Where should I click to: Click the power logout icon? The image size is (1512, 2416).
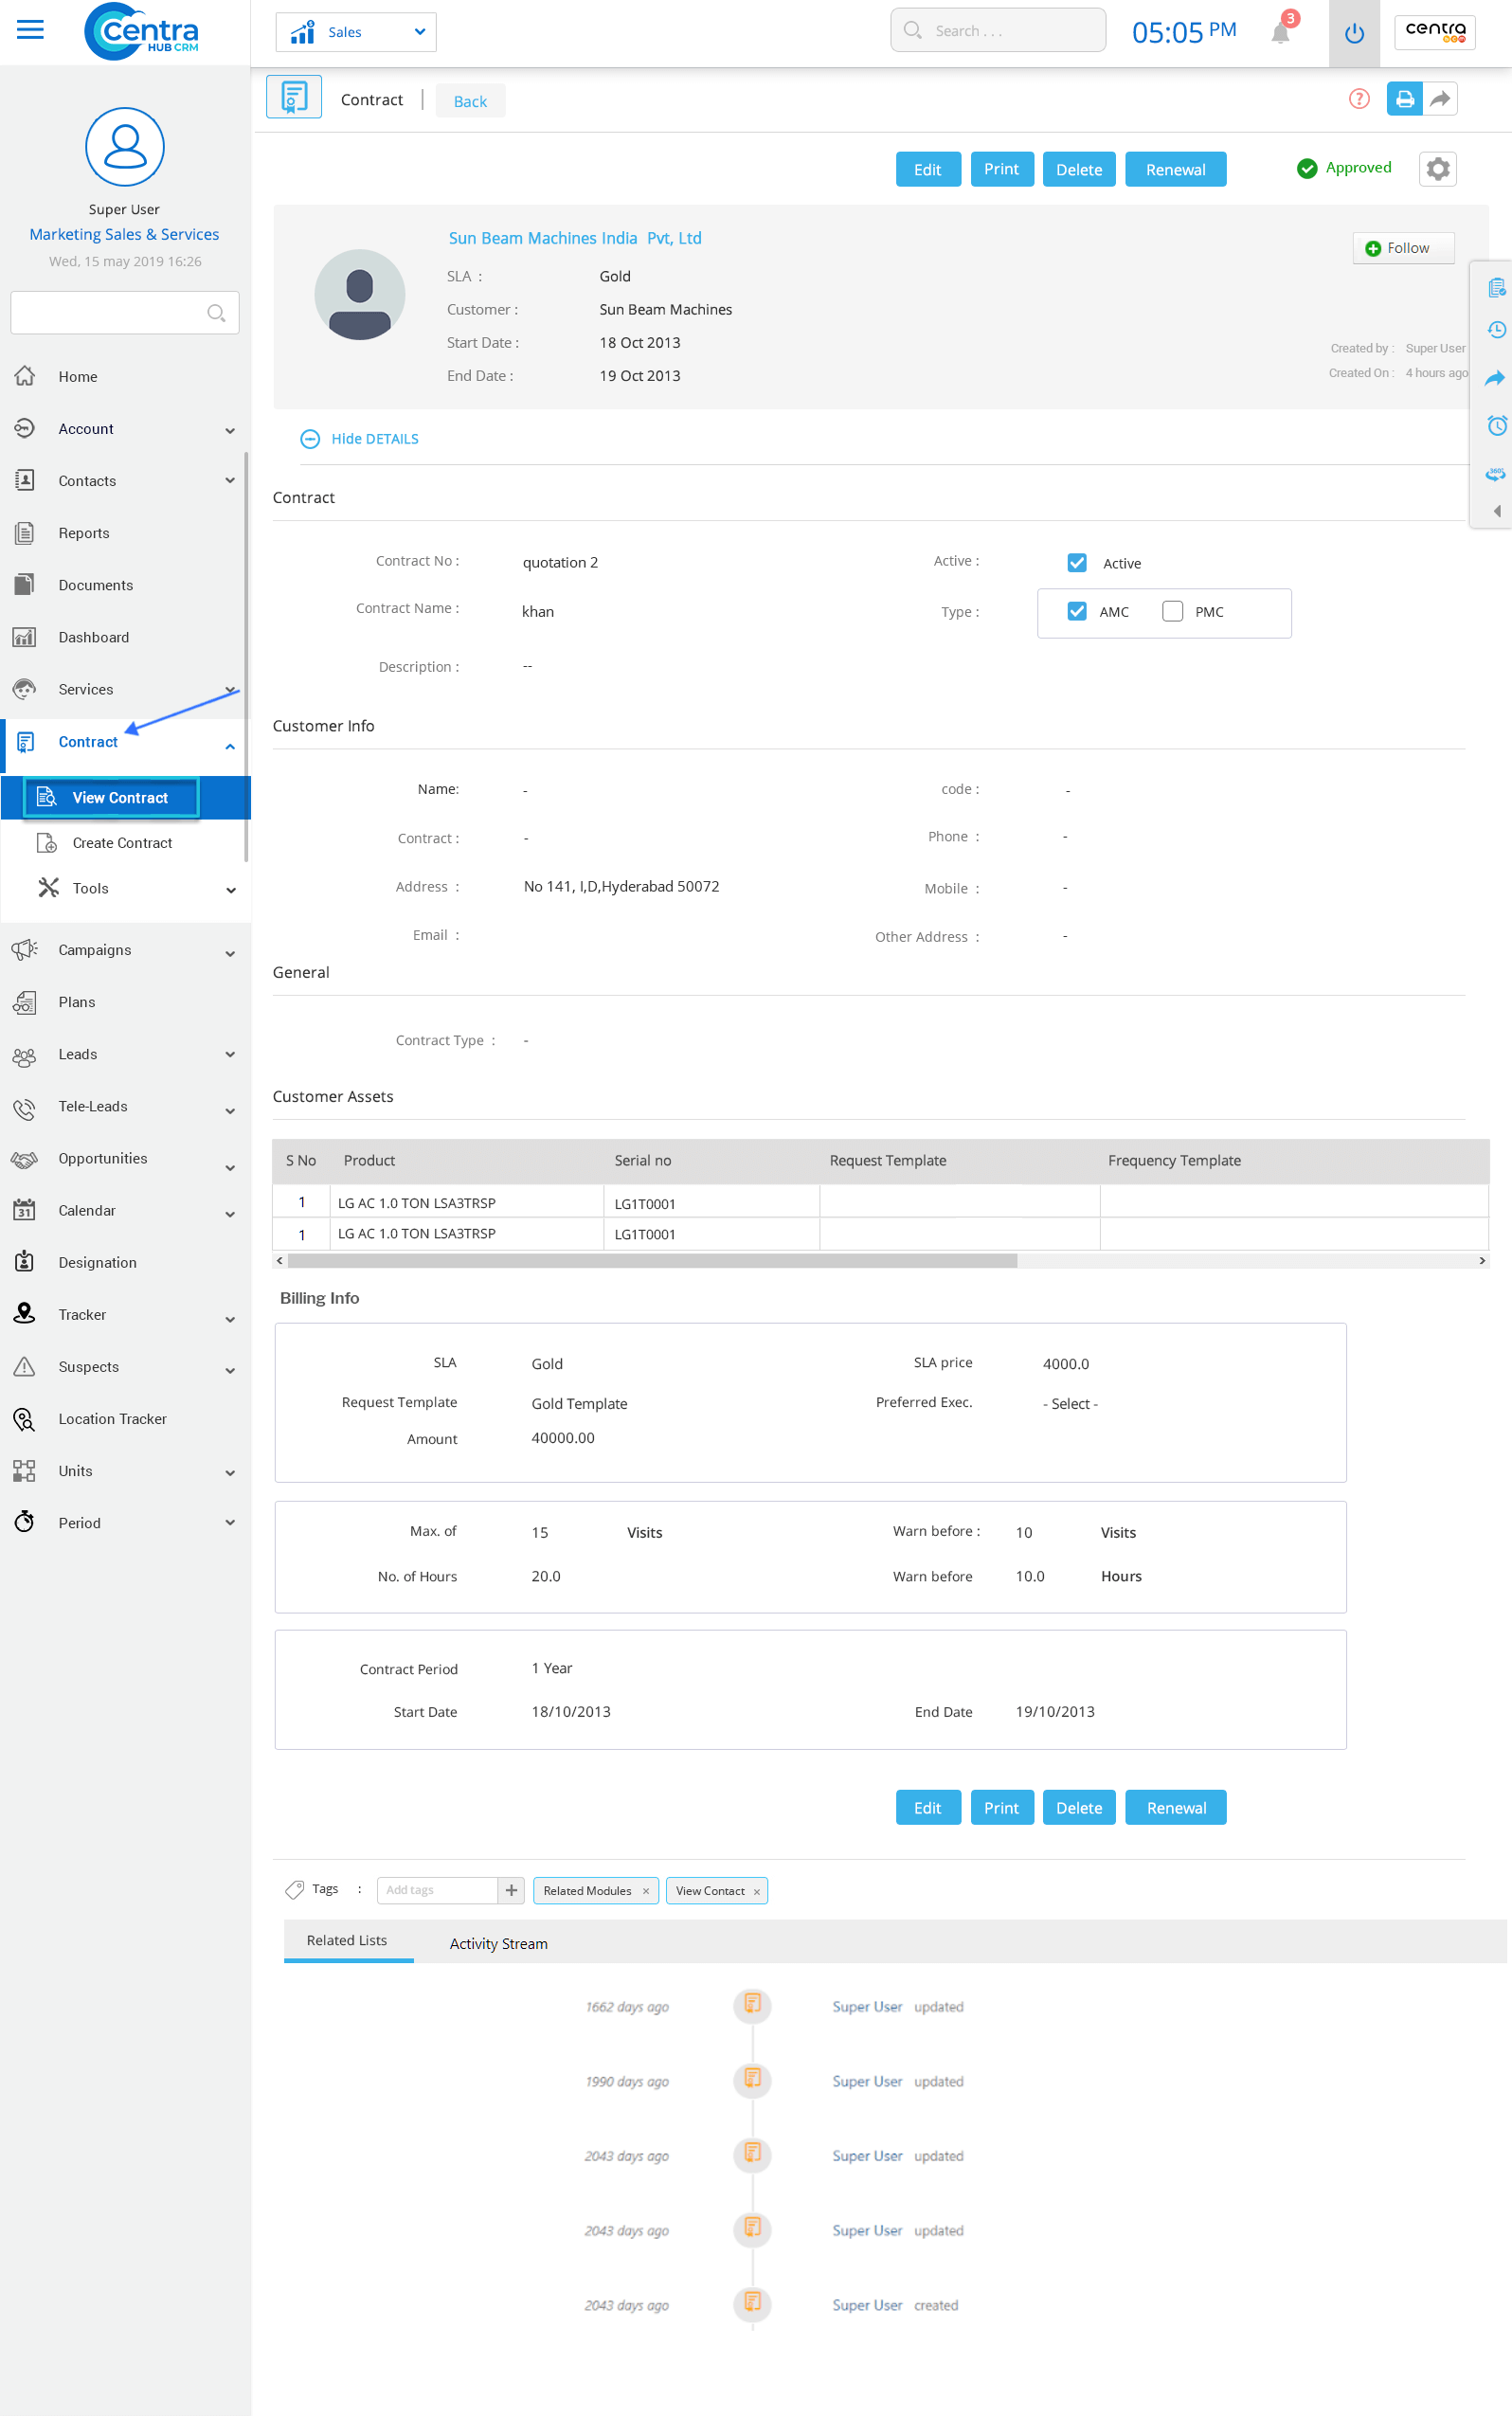point(1354,33)
